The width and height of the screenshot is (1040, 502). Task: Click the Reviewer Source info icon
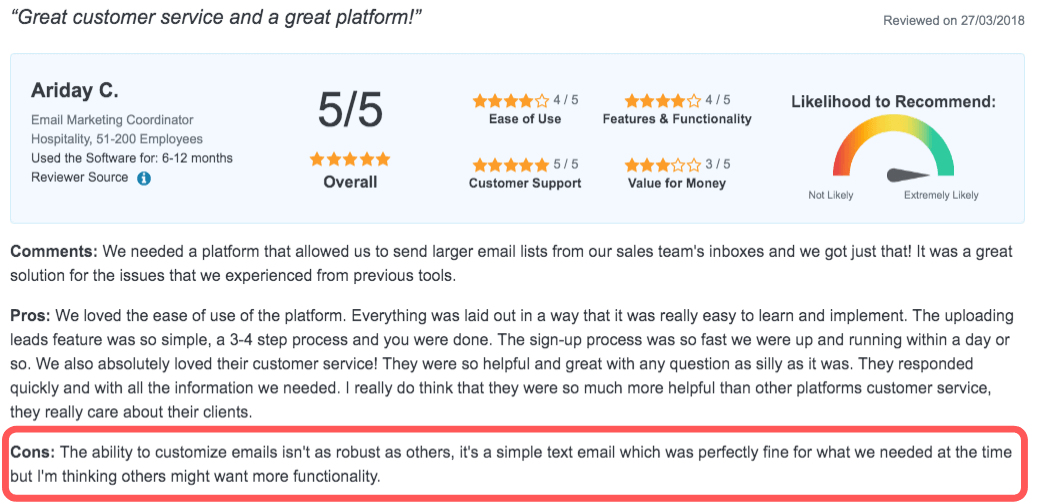(144, 178)
